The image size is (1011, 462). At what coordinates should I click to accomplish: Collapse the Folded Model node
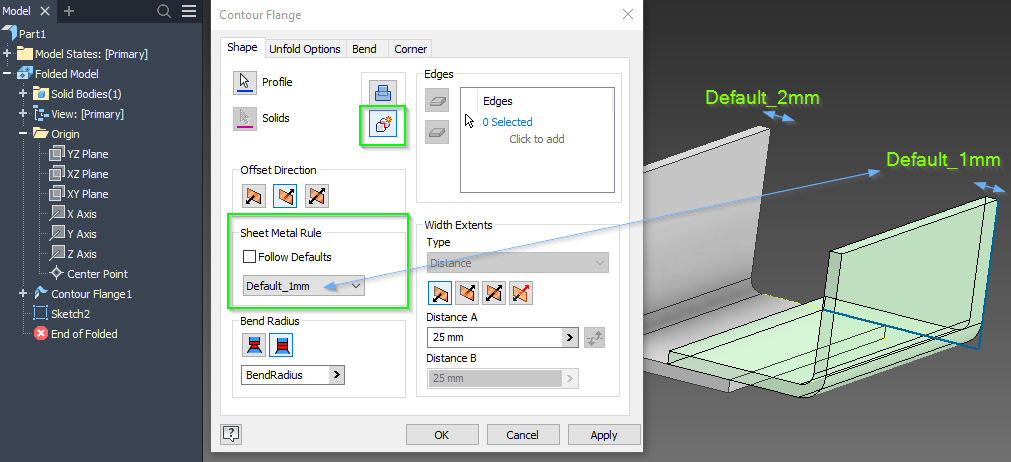7,74
